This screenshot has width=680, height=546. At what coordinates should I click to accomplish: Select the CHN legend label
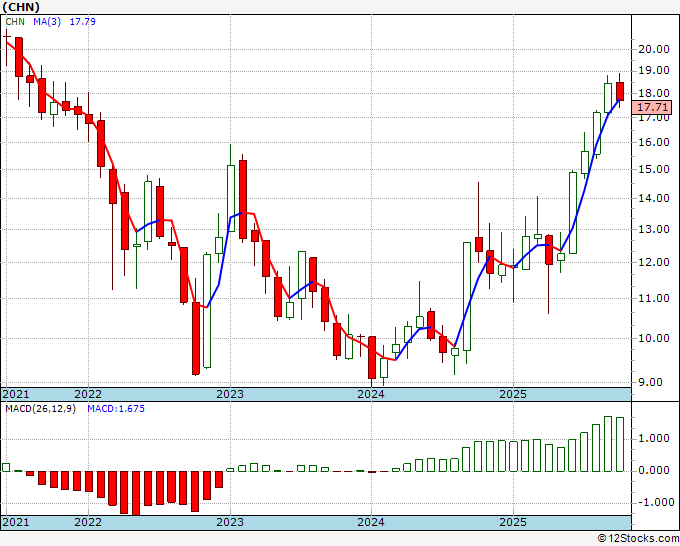point(15,22)
